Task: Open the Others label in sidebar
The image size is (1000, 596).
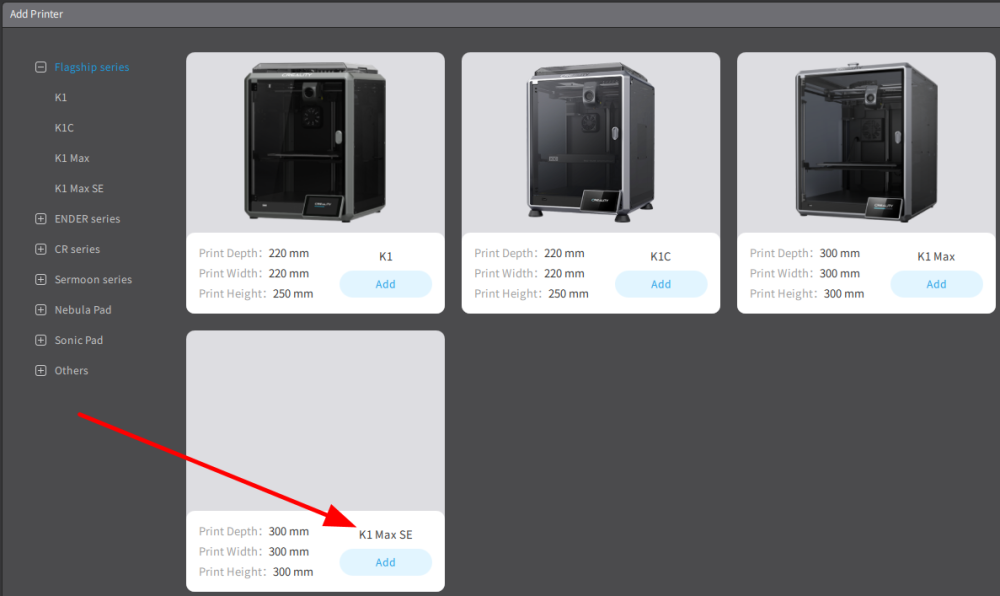Action: tap(71, 370)
